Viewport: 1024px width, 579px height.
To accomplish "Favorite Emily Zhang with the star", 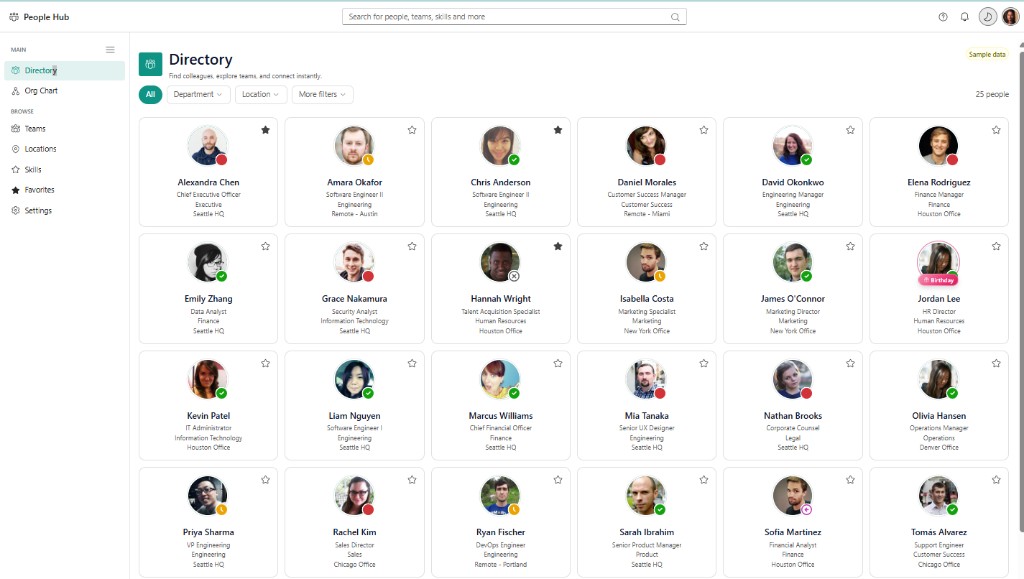I will 265,246.
